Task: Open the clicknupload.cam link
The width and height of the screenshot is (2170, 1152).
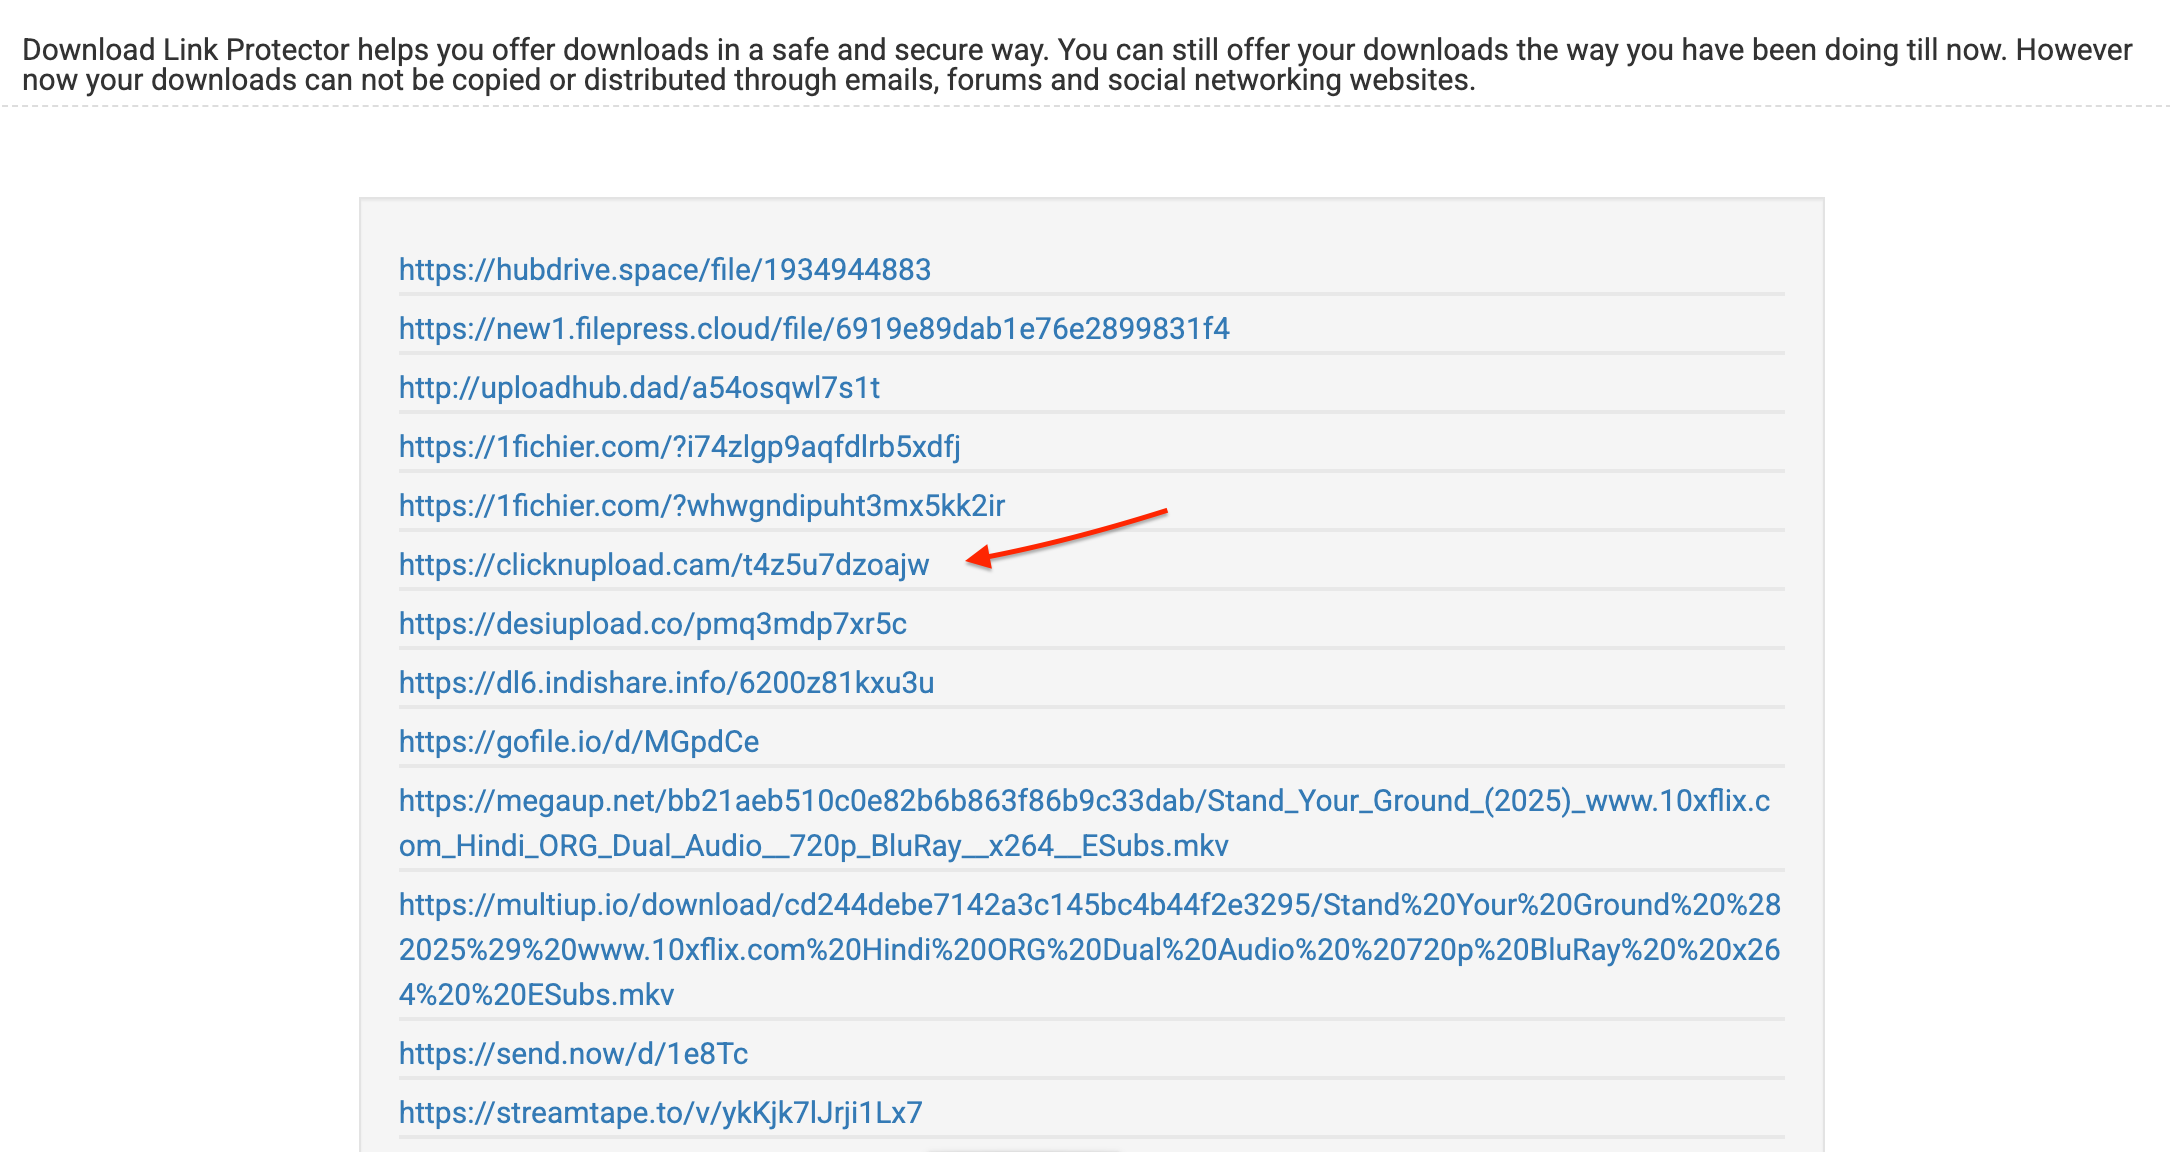Action: pos(664,565)
